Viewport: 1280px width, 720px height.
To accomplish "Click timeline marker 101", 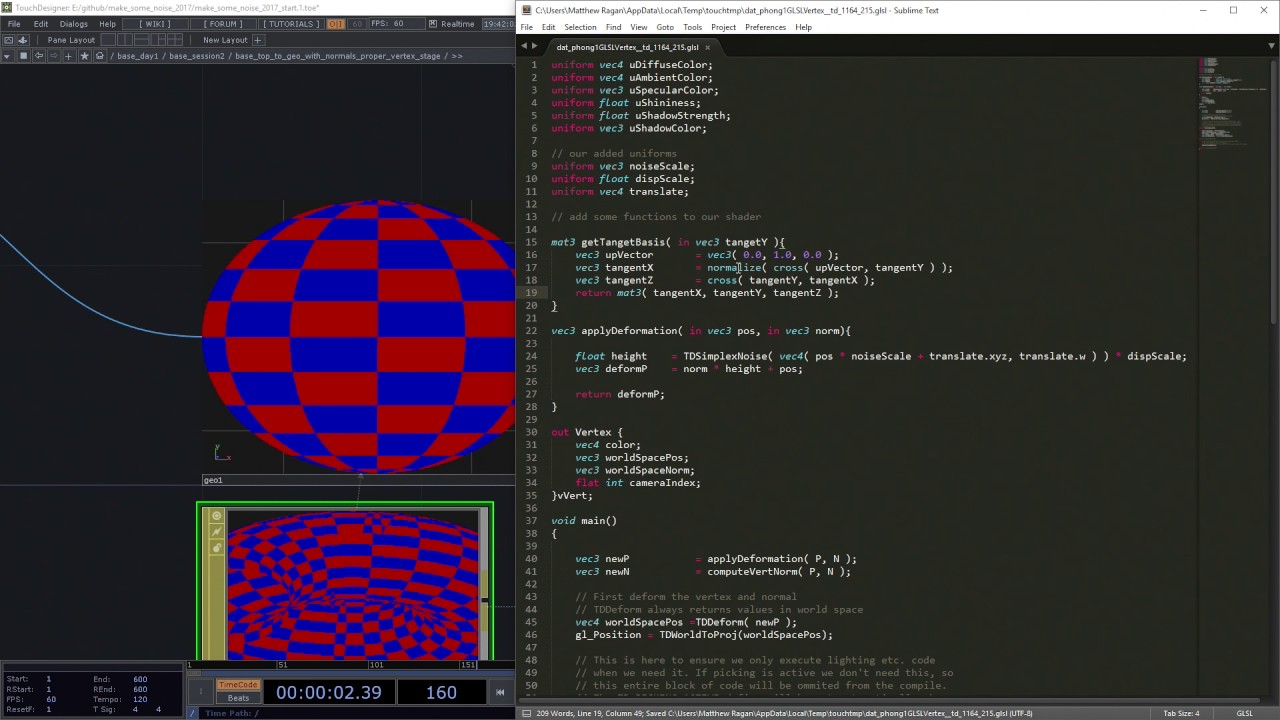I will coord(376,665).
